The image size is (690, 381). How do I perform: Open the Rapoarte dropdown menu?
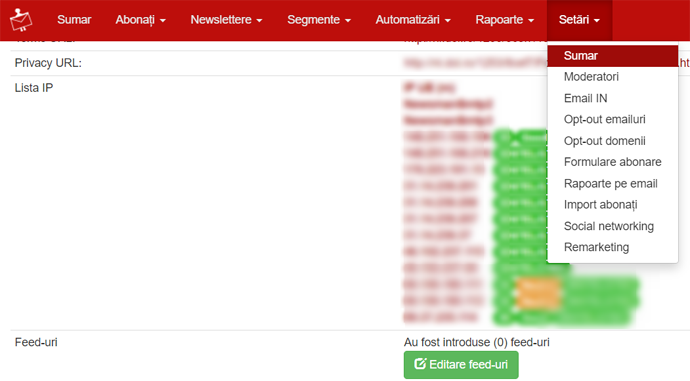coord(504,20)
